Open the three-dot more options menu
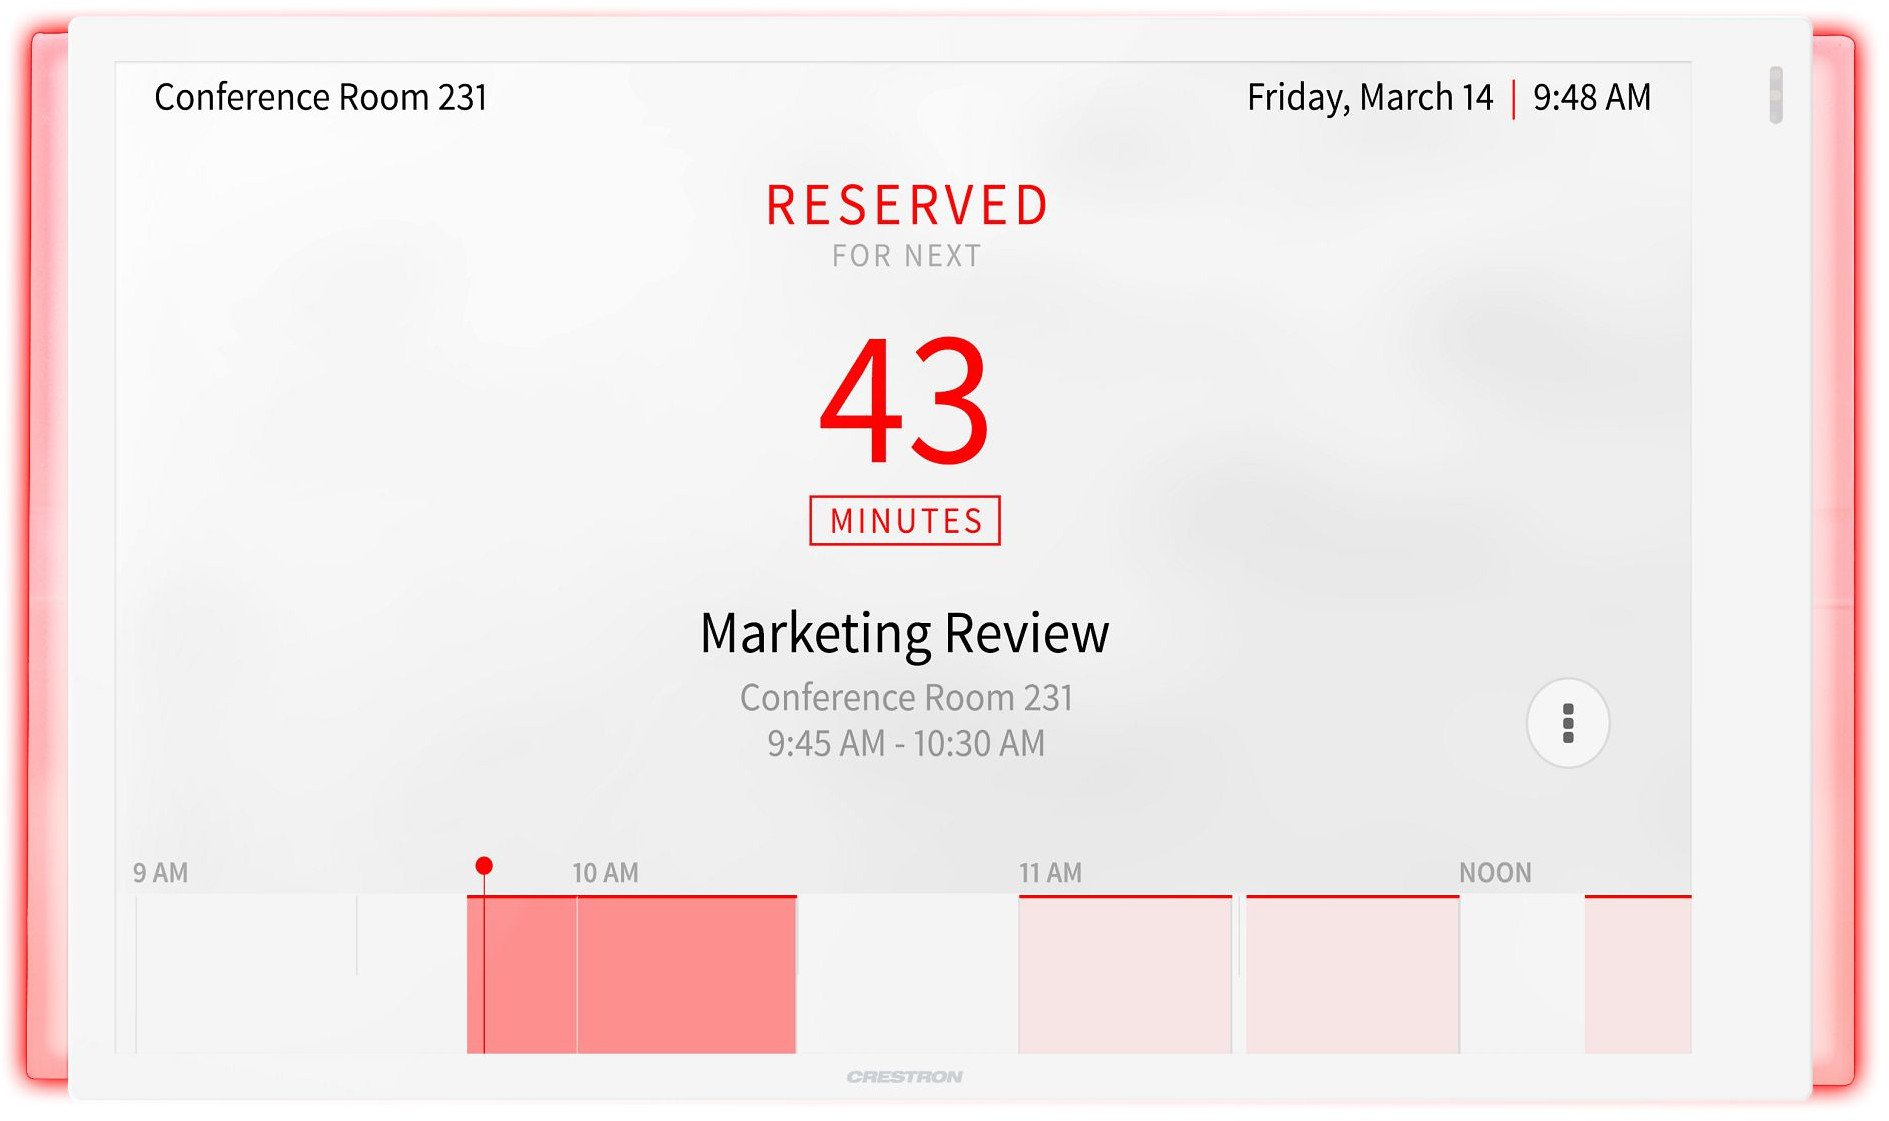 pos(1567,723)
